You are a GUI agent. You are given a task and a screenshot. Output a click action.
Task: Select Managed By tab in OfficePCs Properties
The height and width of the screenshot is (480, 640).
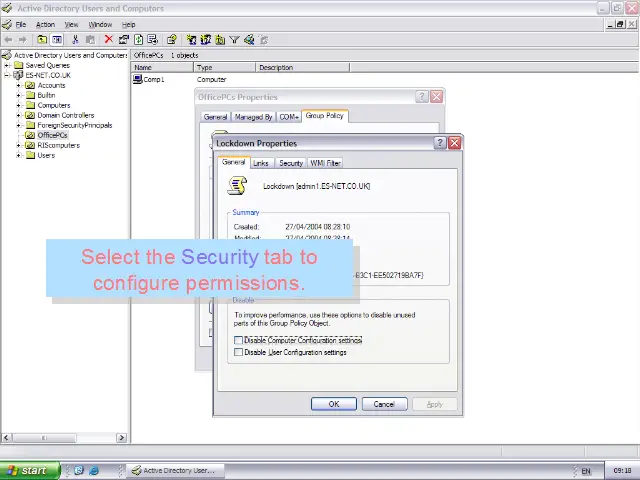253,117
